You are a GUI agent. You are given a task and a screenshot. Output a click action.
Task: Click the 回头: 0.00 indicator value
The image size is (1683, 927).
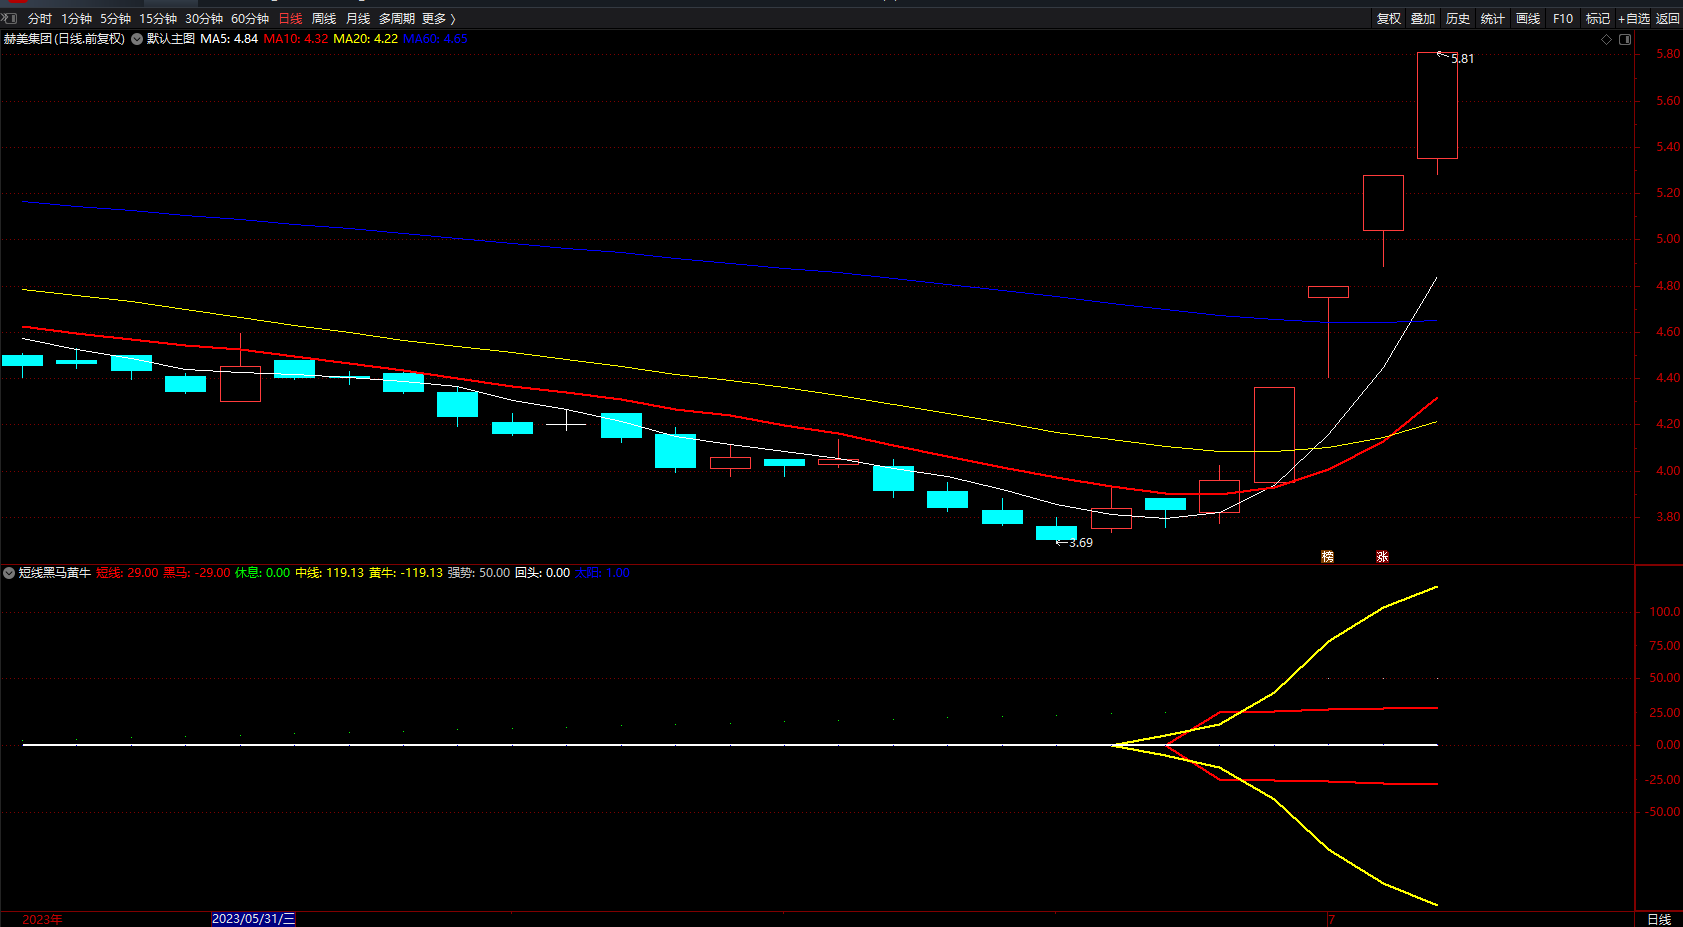click(543, 573)
